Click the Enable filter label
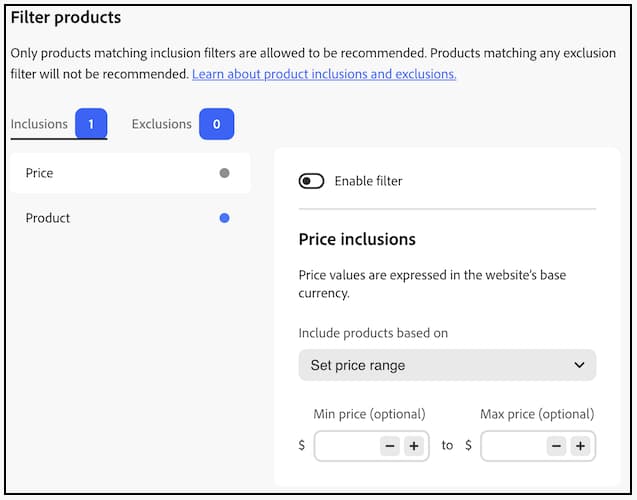The width and height of the screenshot is (637, 500). (x=368, y=181)
